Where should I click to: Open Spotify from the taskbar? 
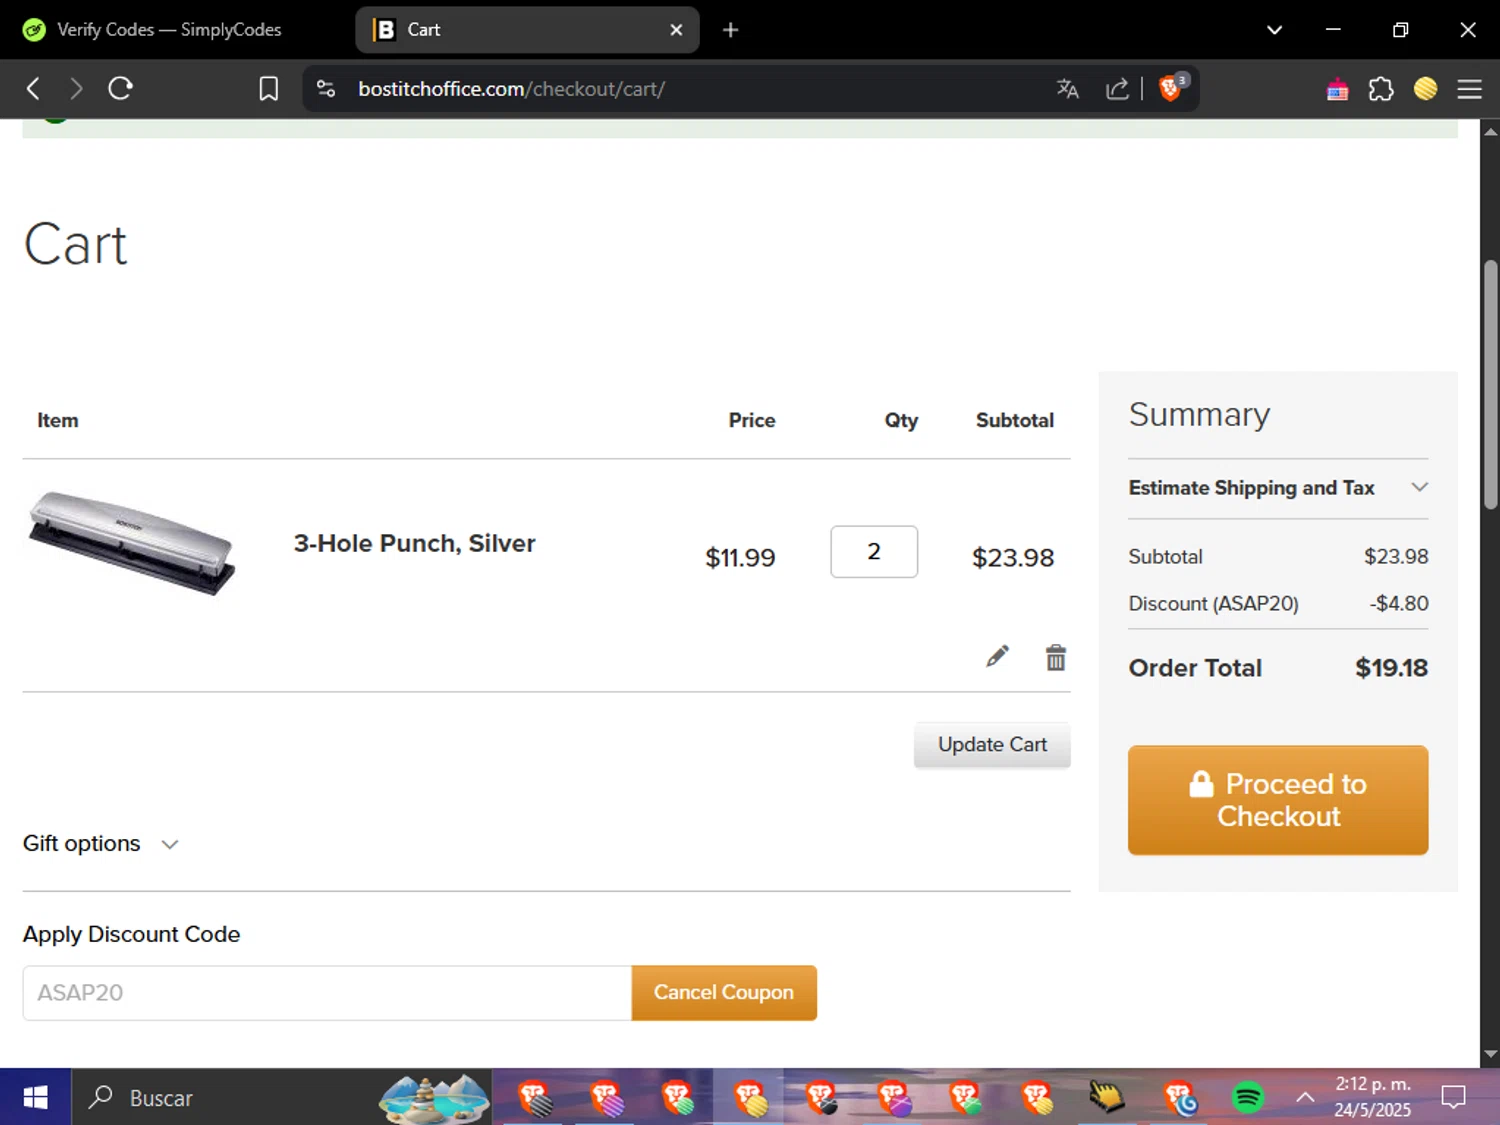1247,1097
